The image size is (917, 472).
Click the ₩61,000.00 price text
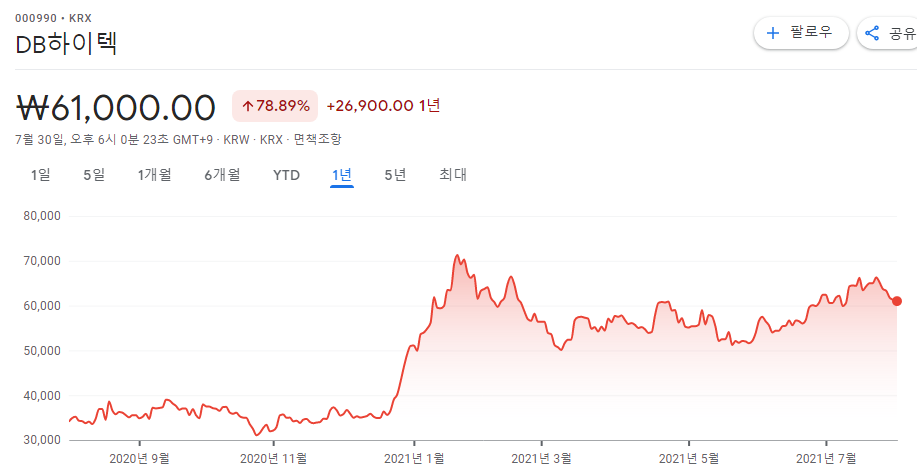pos(116,108)
